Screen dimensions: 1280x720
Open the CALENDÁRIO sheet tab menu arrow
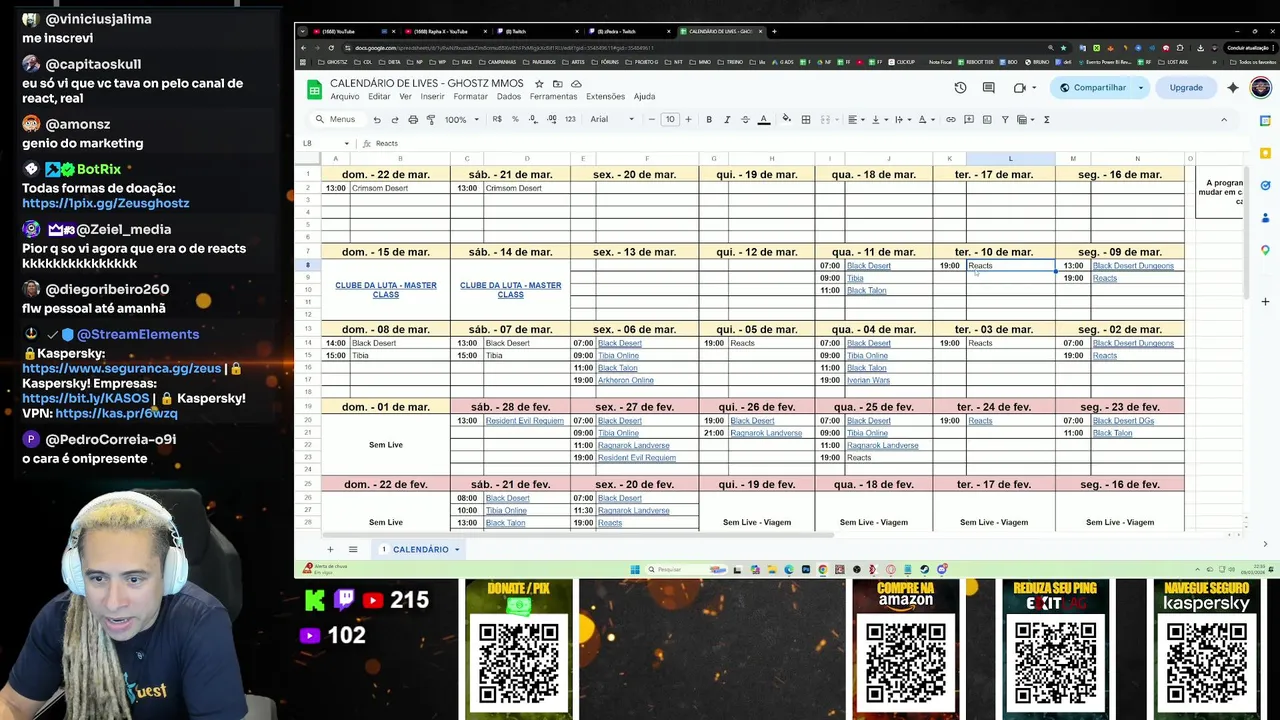point(457,549)
